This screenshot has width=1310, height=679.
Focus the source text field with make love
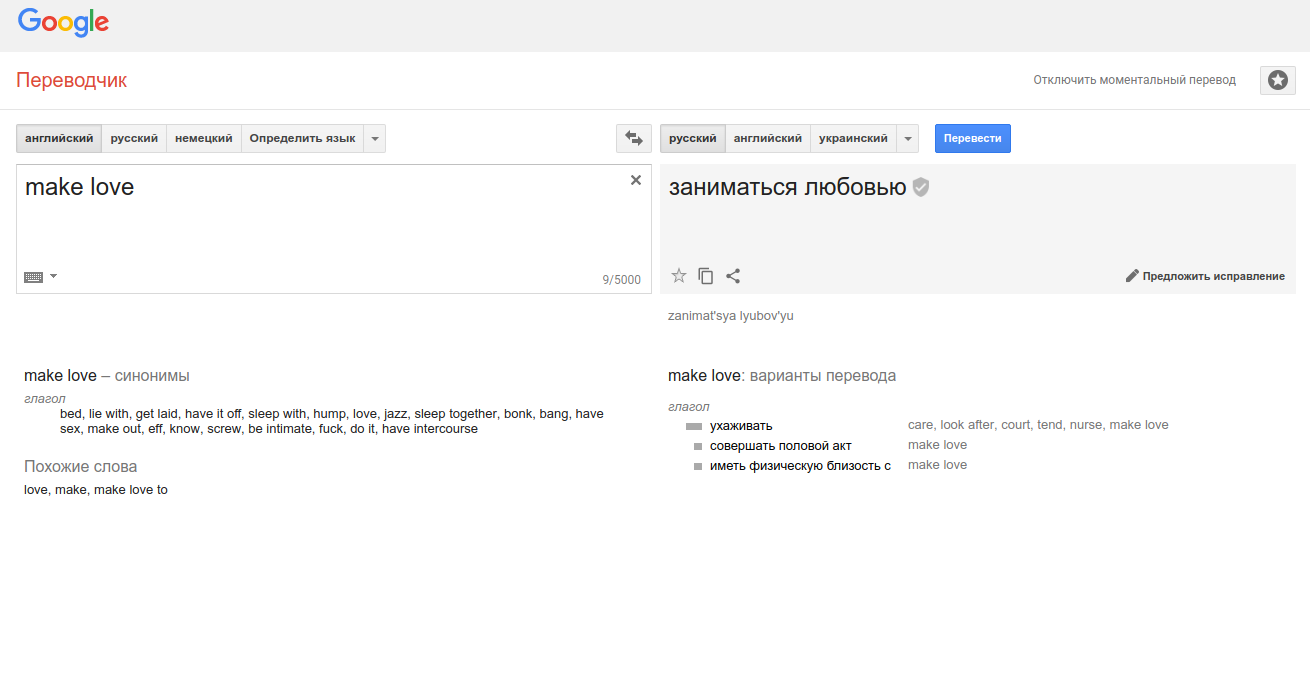tap(334, 229)
